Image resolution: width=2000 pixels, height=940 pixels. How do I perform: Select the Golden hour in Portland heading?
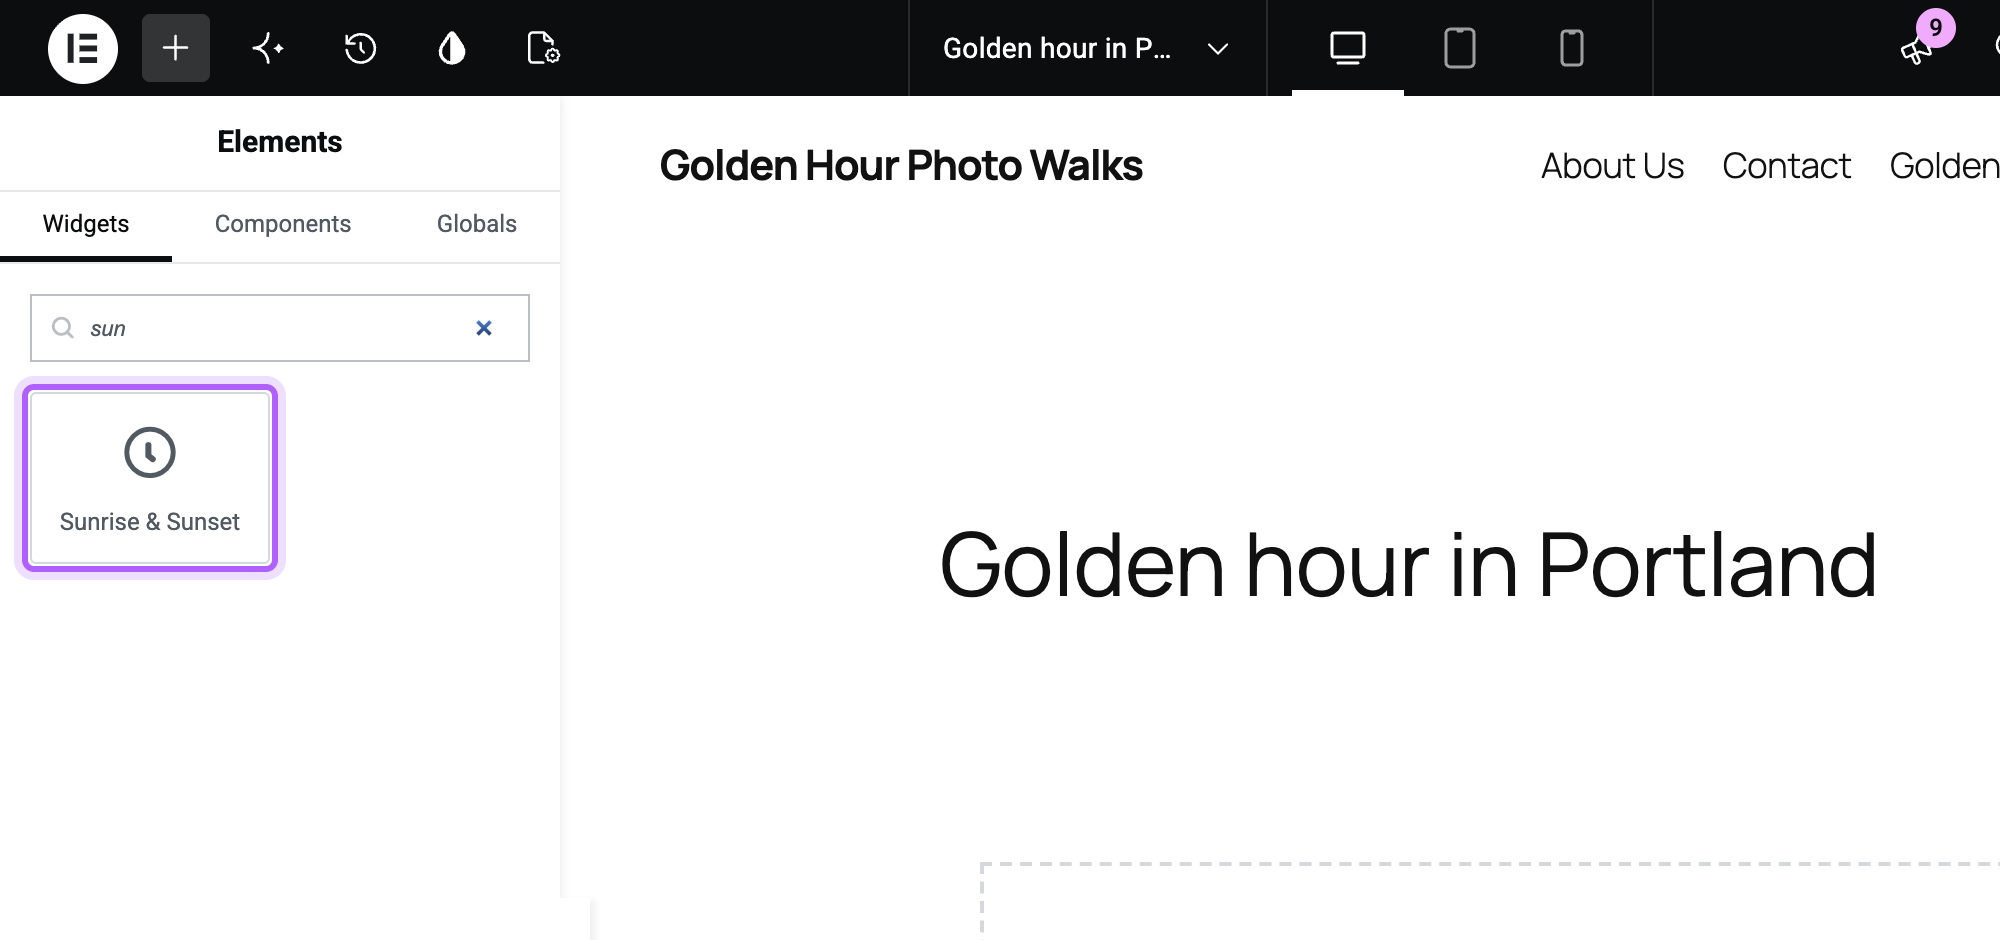coord(1408,565)
